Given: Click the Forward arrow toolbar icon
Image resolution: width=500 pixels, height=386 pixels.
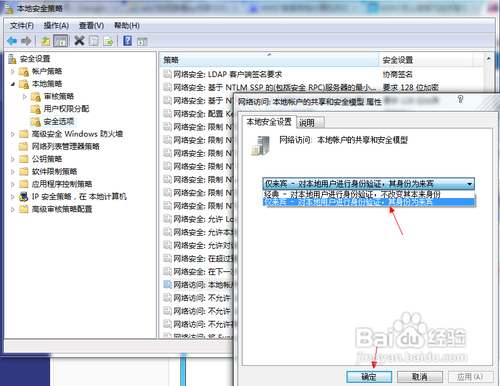Looking at the screenshot, I should click(26, 41).
